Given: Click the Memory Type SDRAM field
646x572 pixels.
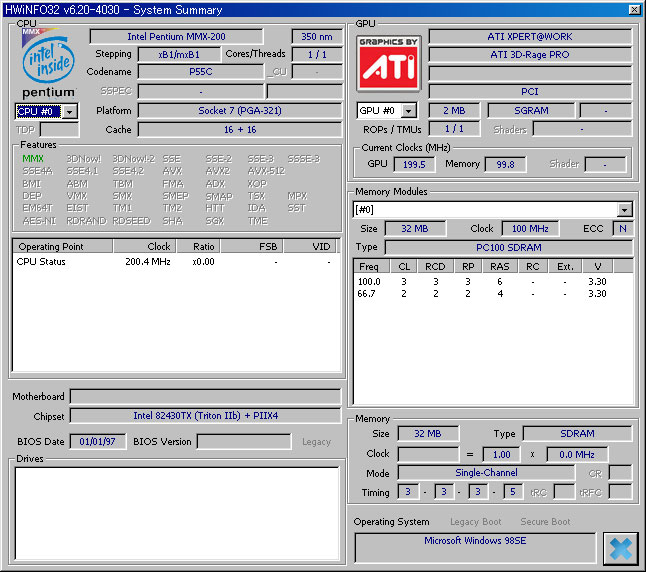Looking at the screenshot, I should point(577,434).
